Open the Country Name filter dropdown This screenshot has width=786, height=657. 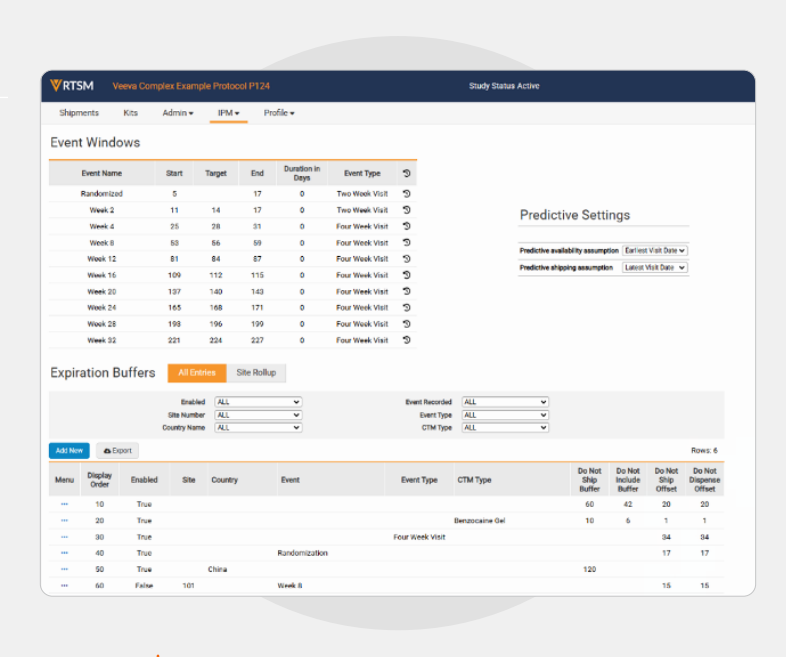(258, 427)
